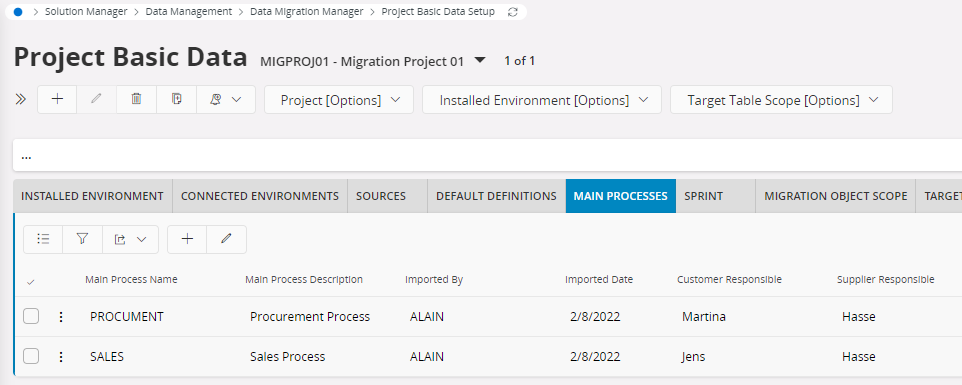Click the collapsed '...' header bar
962x385 pixels.
coord(487,155)
